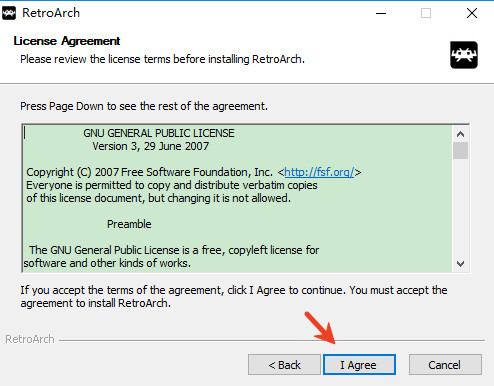This screenshot has height=386, width=494.
Task: Click the Version 3, 29 June 2007 line
Action: point(151,146)
